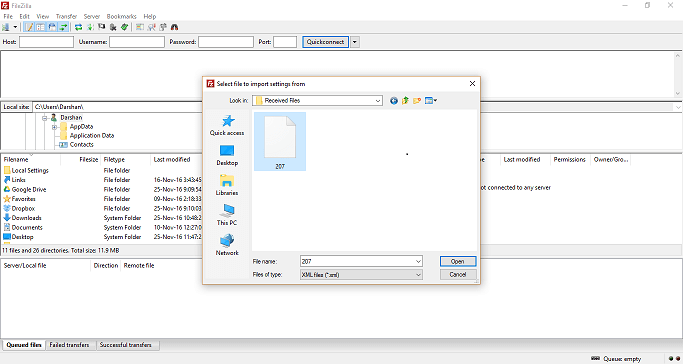
Task: Click the Quickconnect button
Action: pos(325,42)
